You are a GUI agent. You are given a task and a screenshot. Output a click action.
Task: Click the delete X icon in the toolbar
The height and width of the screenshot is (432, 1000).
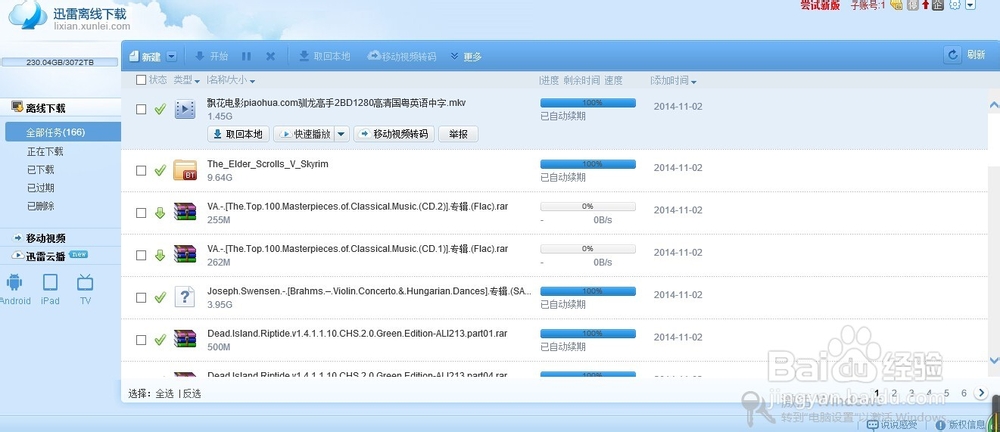[x=270, y=56]
